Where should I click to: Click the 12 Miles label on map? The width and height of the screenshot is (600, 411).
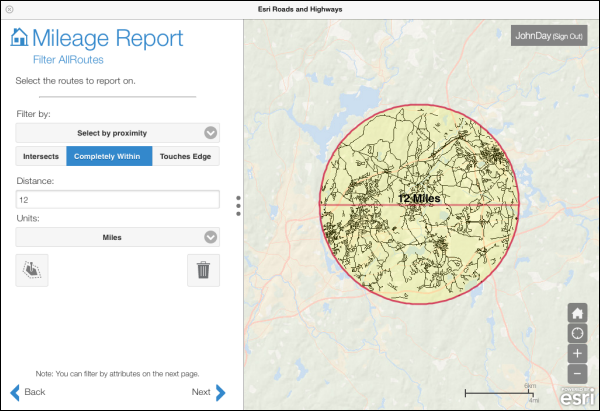point(420,199)
